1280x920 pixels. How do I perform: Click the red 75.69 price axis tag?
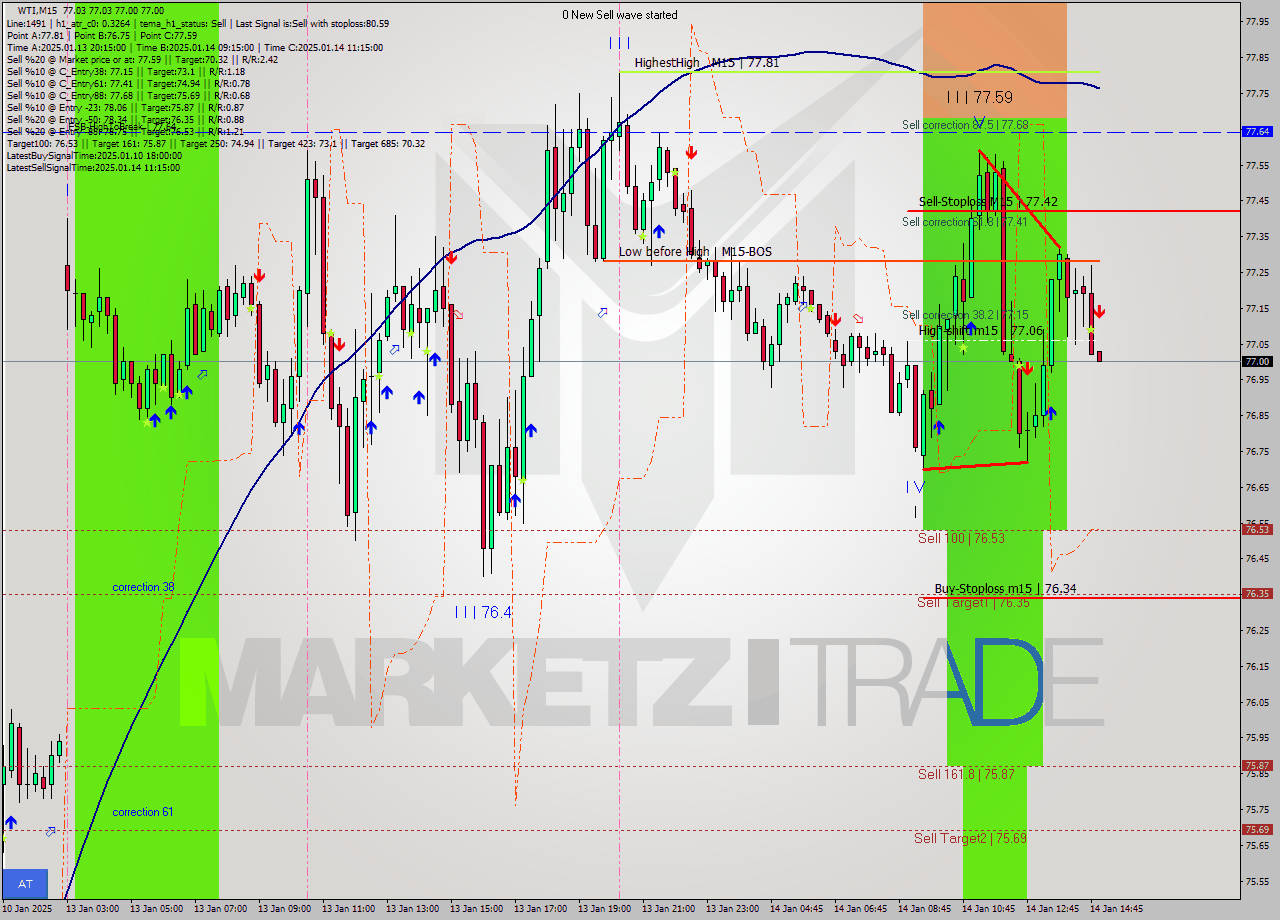point(1256,830)
